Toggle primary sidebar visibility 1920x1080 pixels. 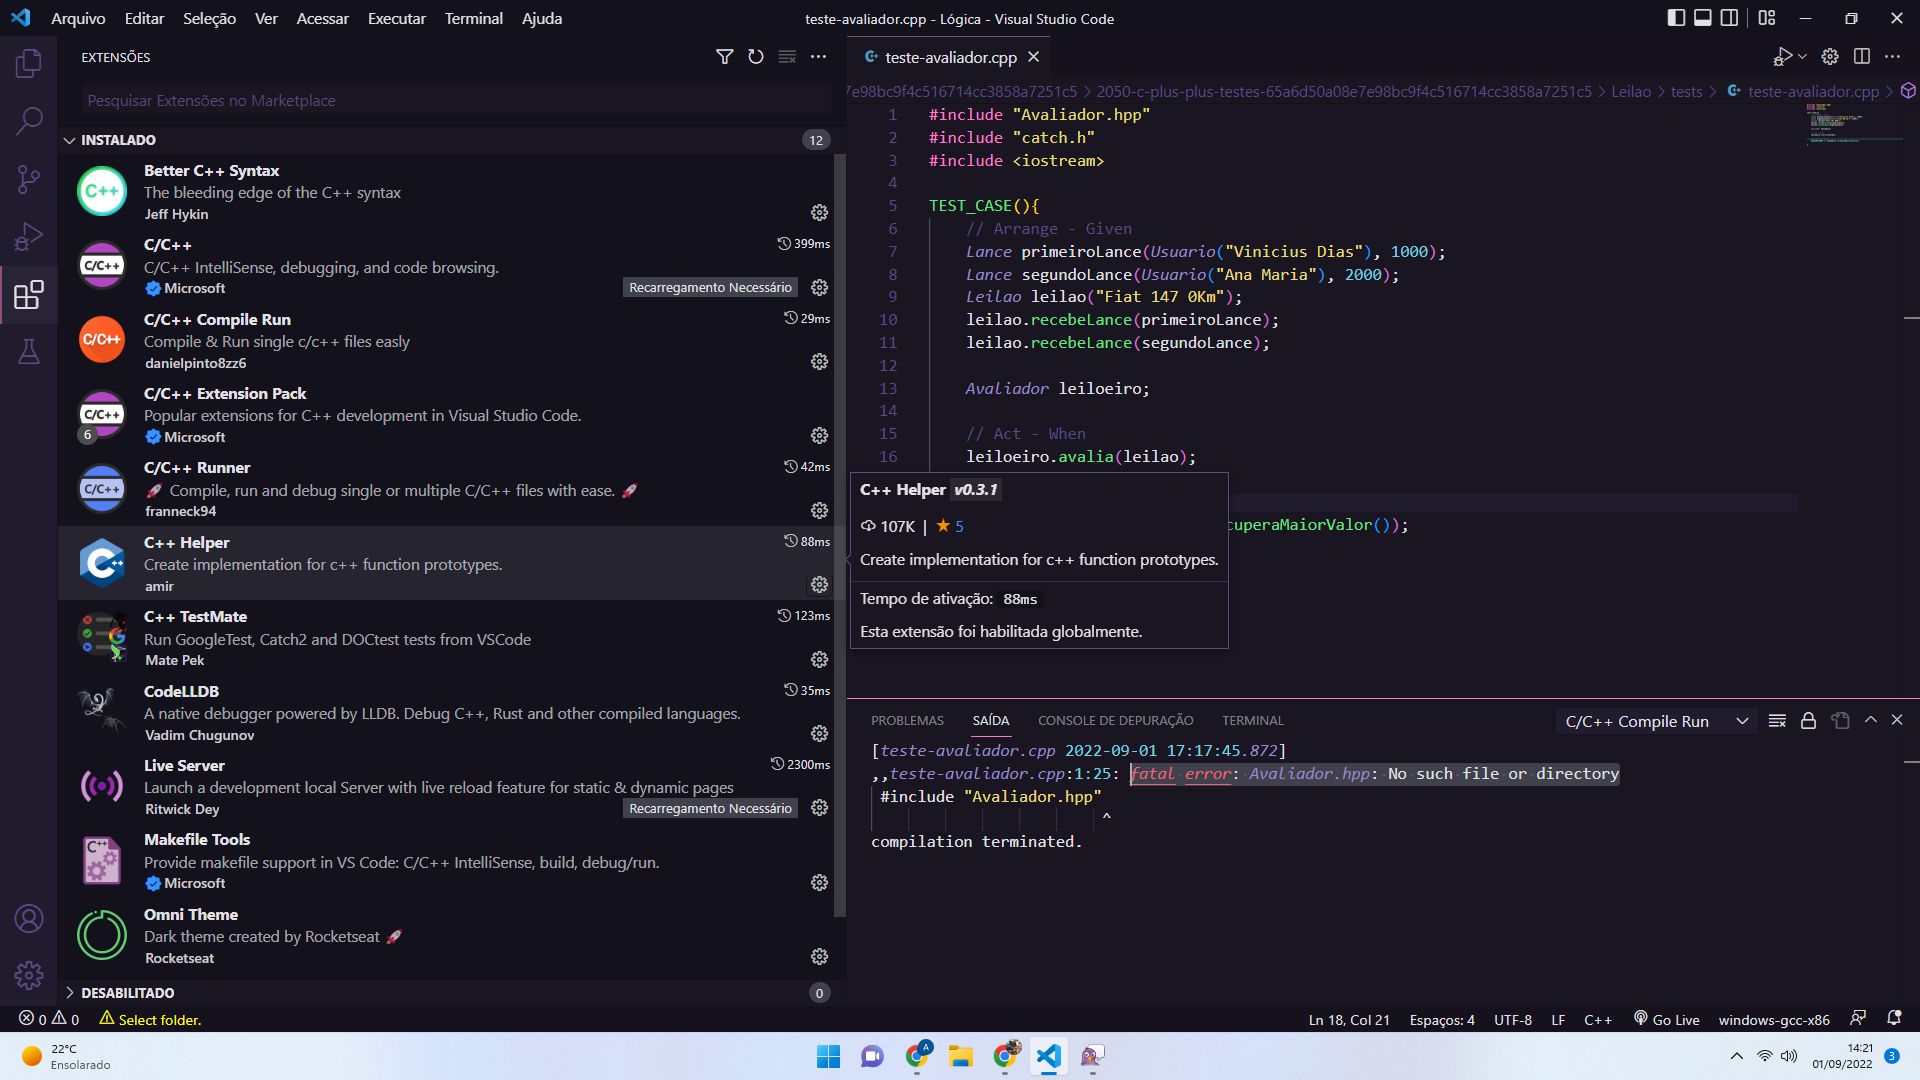[1676, 18]
